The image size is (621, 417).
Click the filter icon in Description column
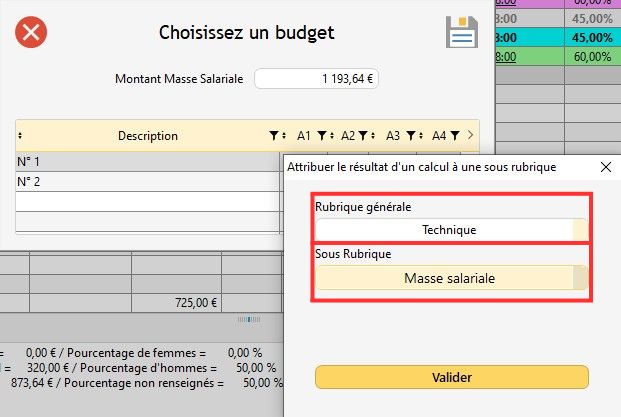(x=275, y=135)
